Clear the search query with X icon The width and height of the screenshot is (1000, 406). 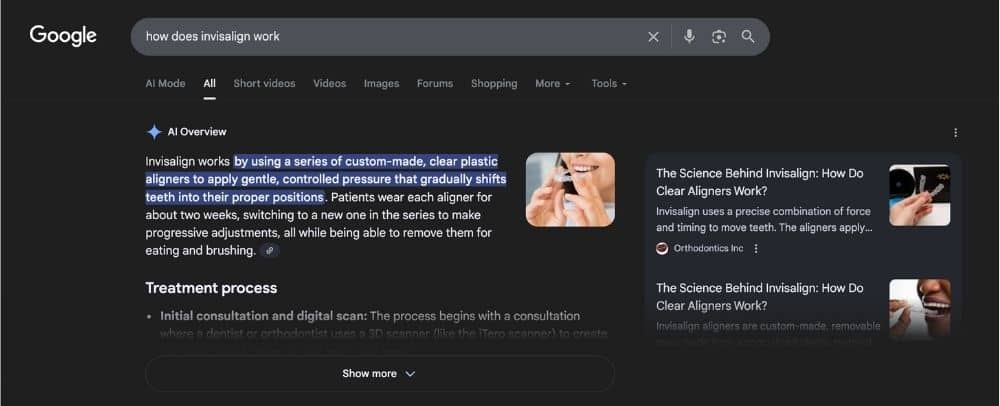click(653, 37)
